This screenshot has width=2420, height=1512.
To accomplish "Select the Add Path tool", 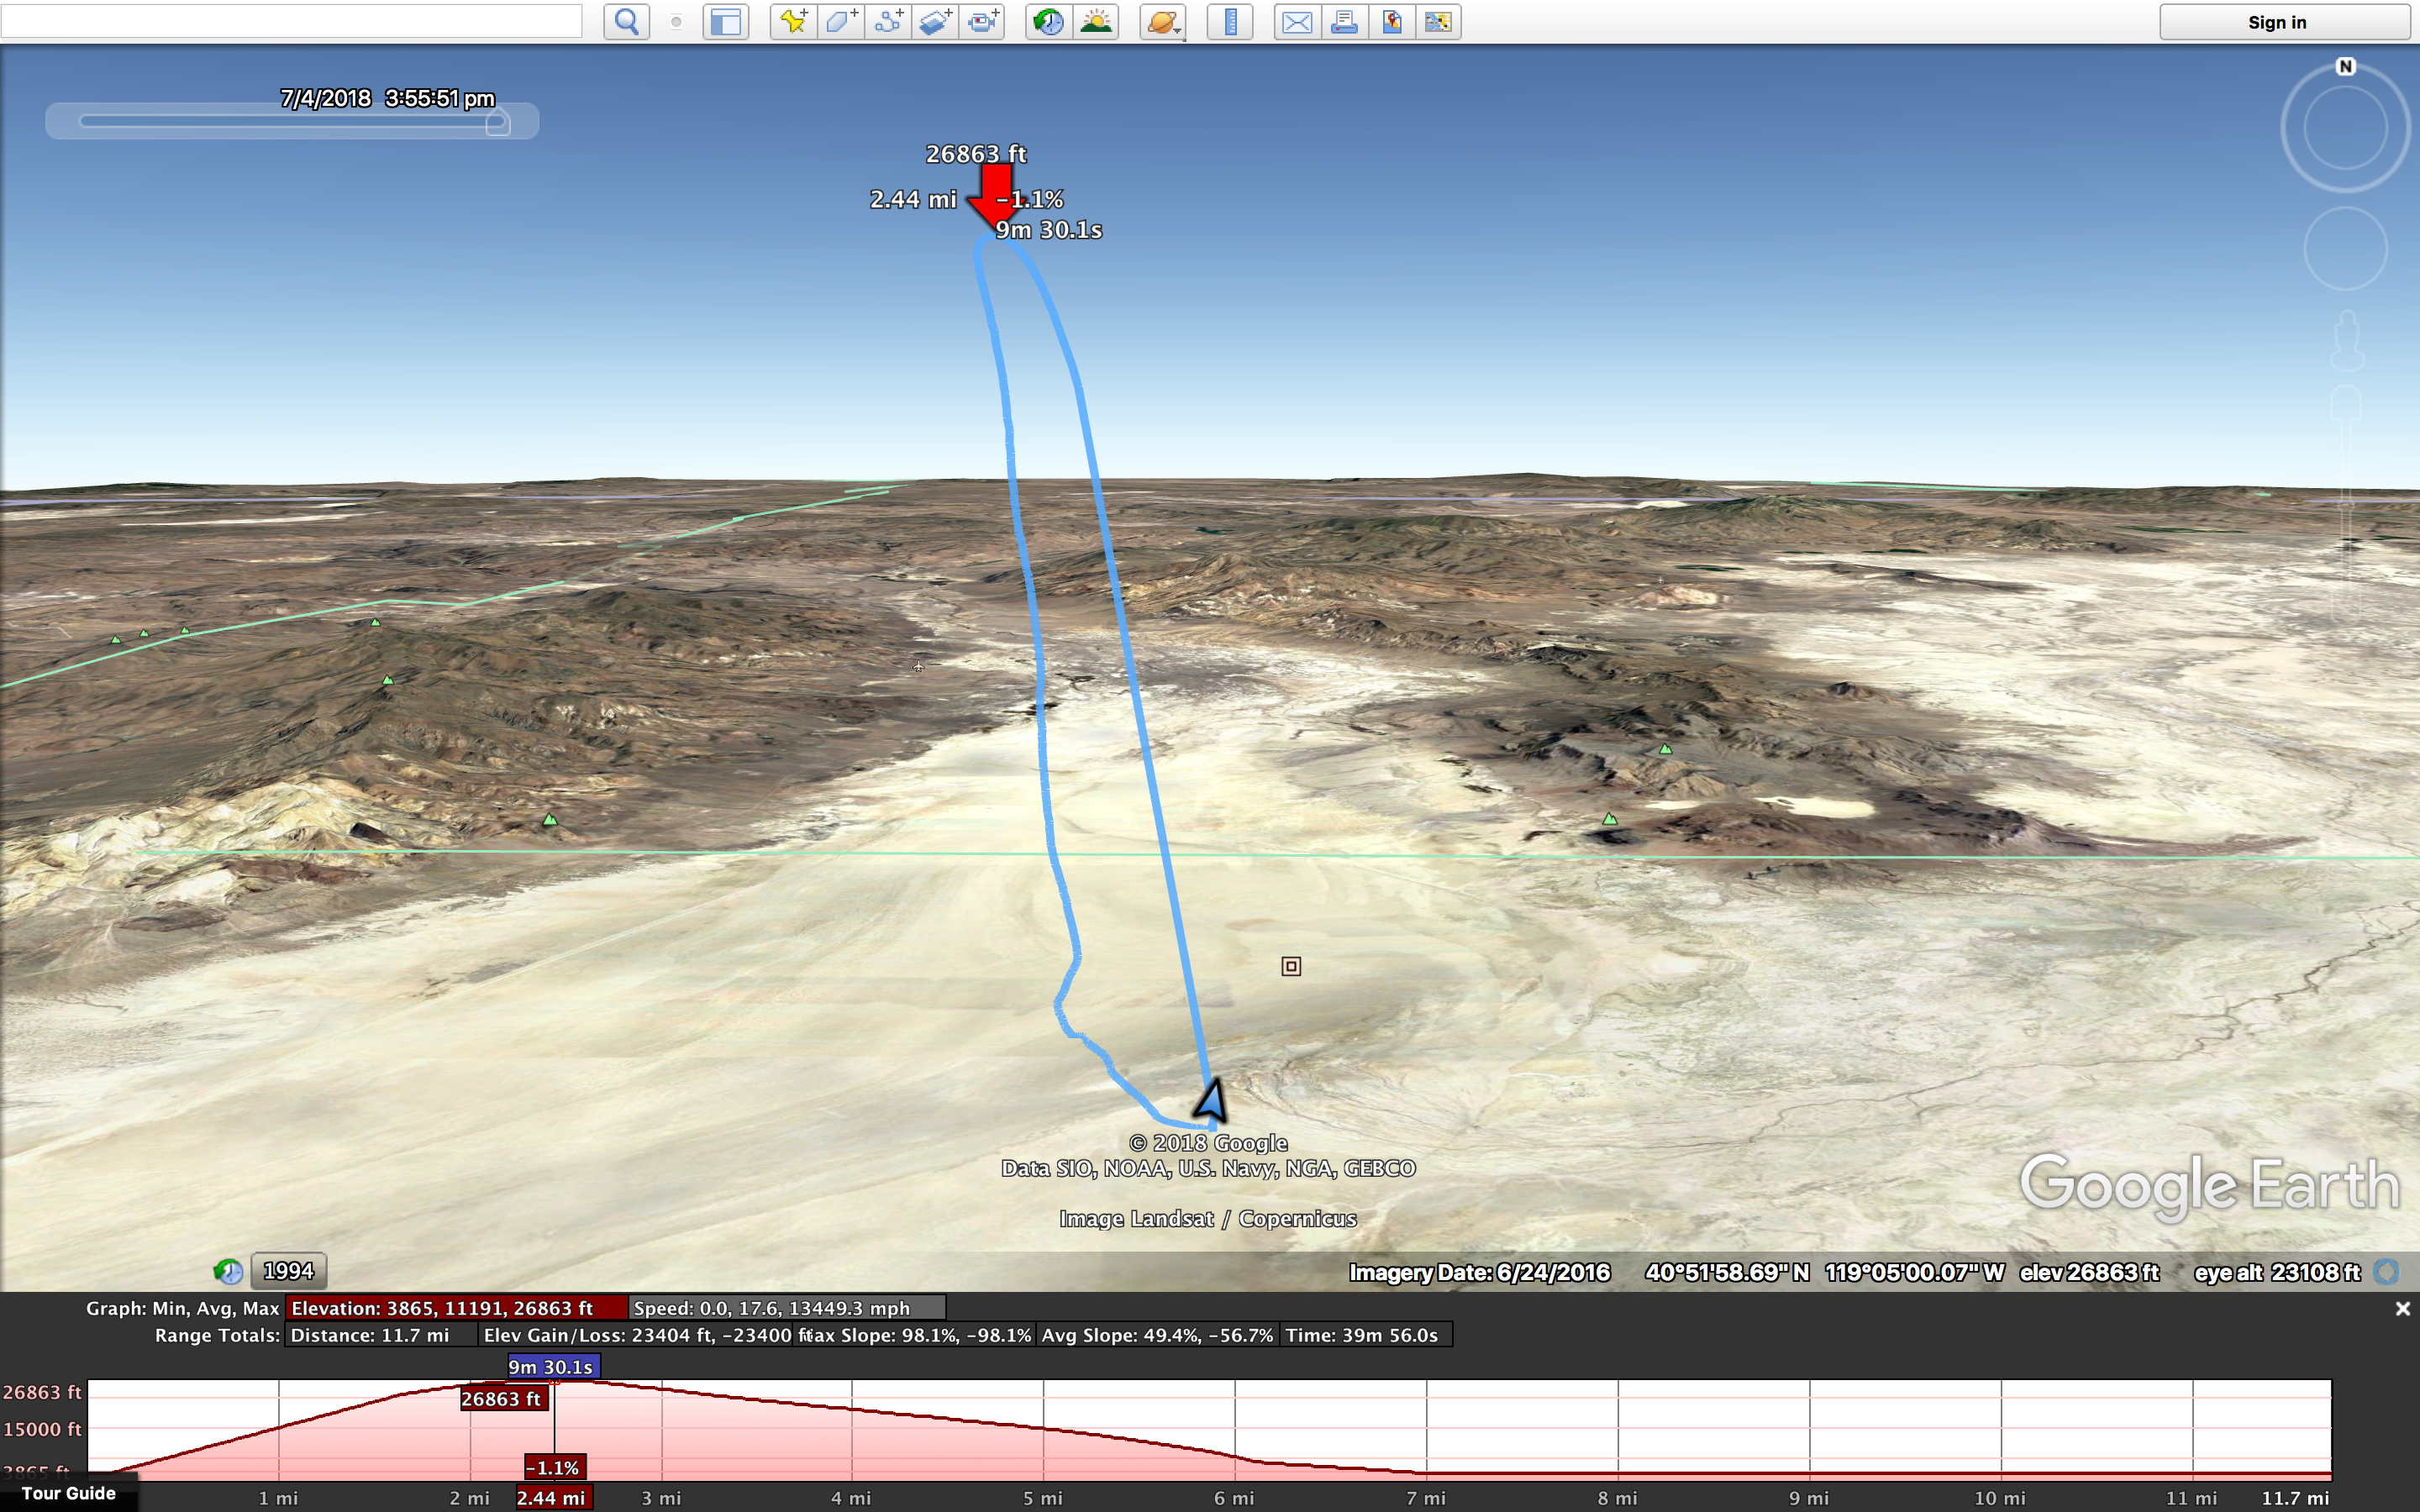I will (x=887, y=22).
